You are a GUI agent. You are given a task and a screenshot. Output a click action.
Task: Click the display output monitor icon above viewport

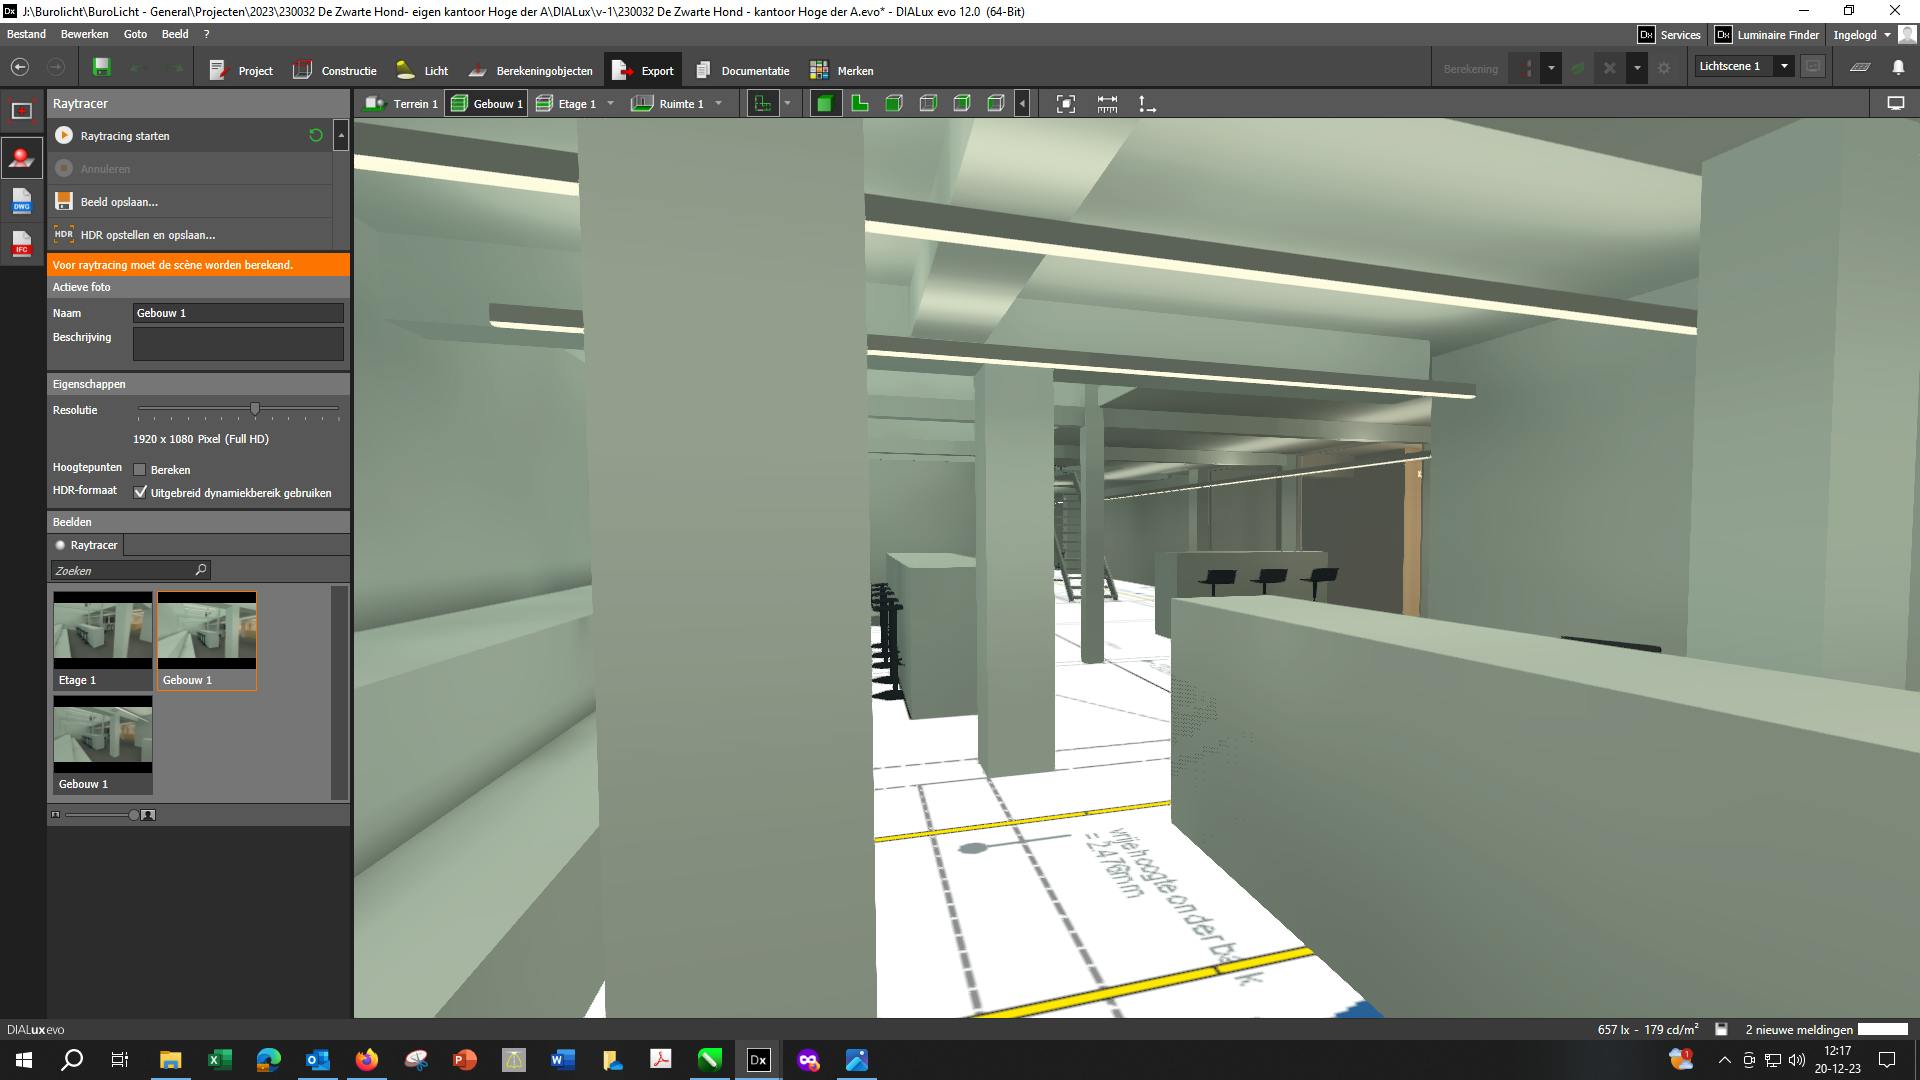point(1895,102)
